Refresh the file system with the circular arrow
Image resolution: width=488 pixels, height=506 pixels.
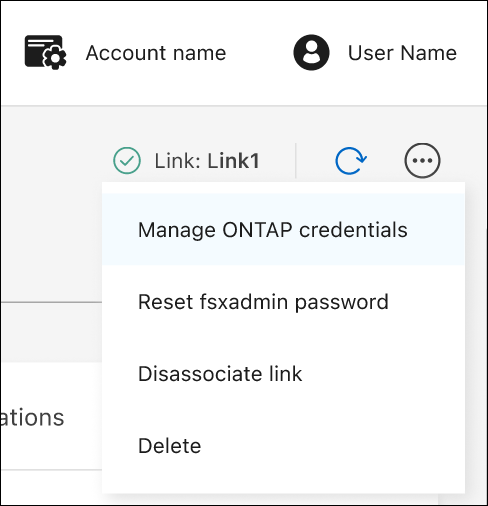tap(351, 161)
